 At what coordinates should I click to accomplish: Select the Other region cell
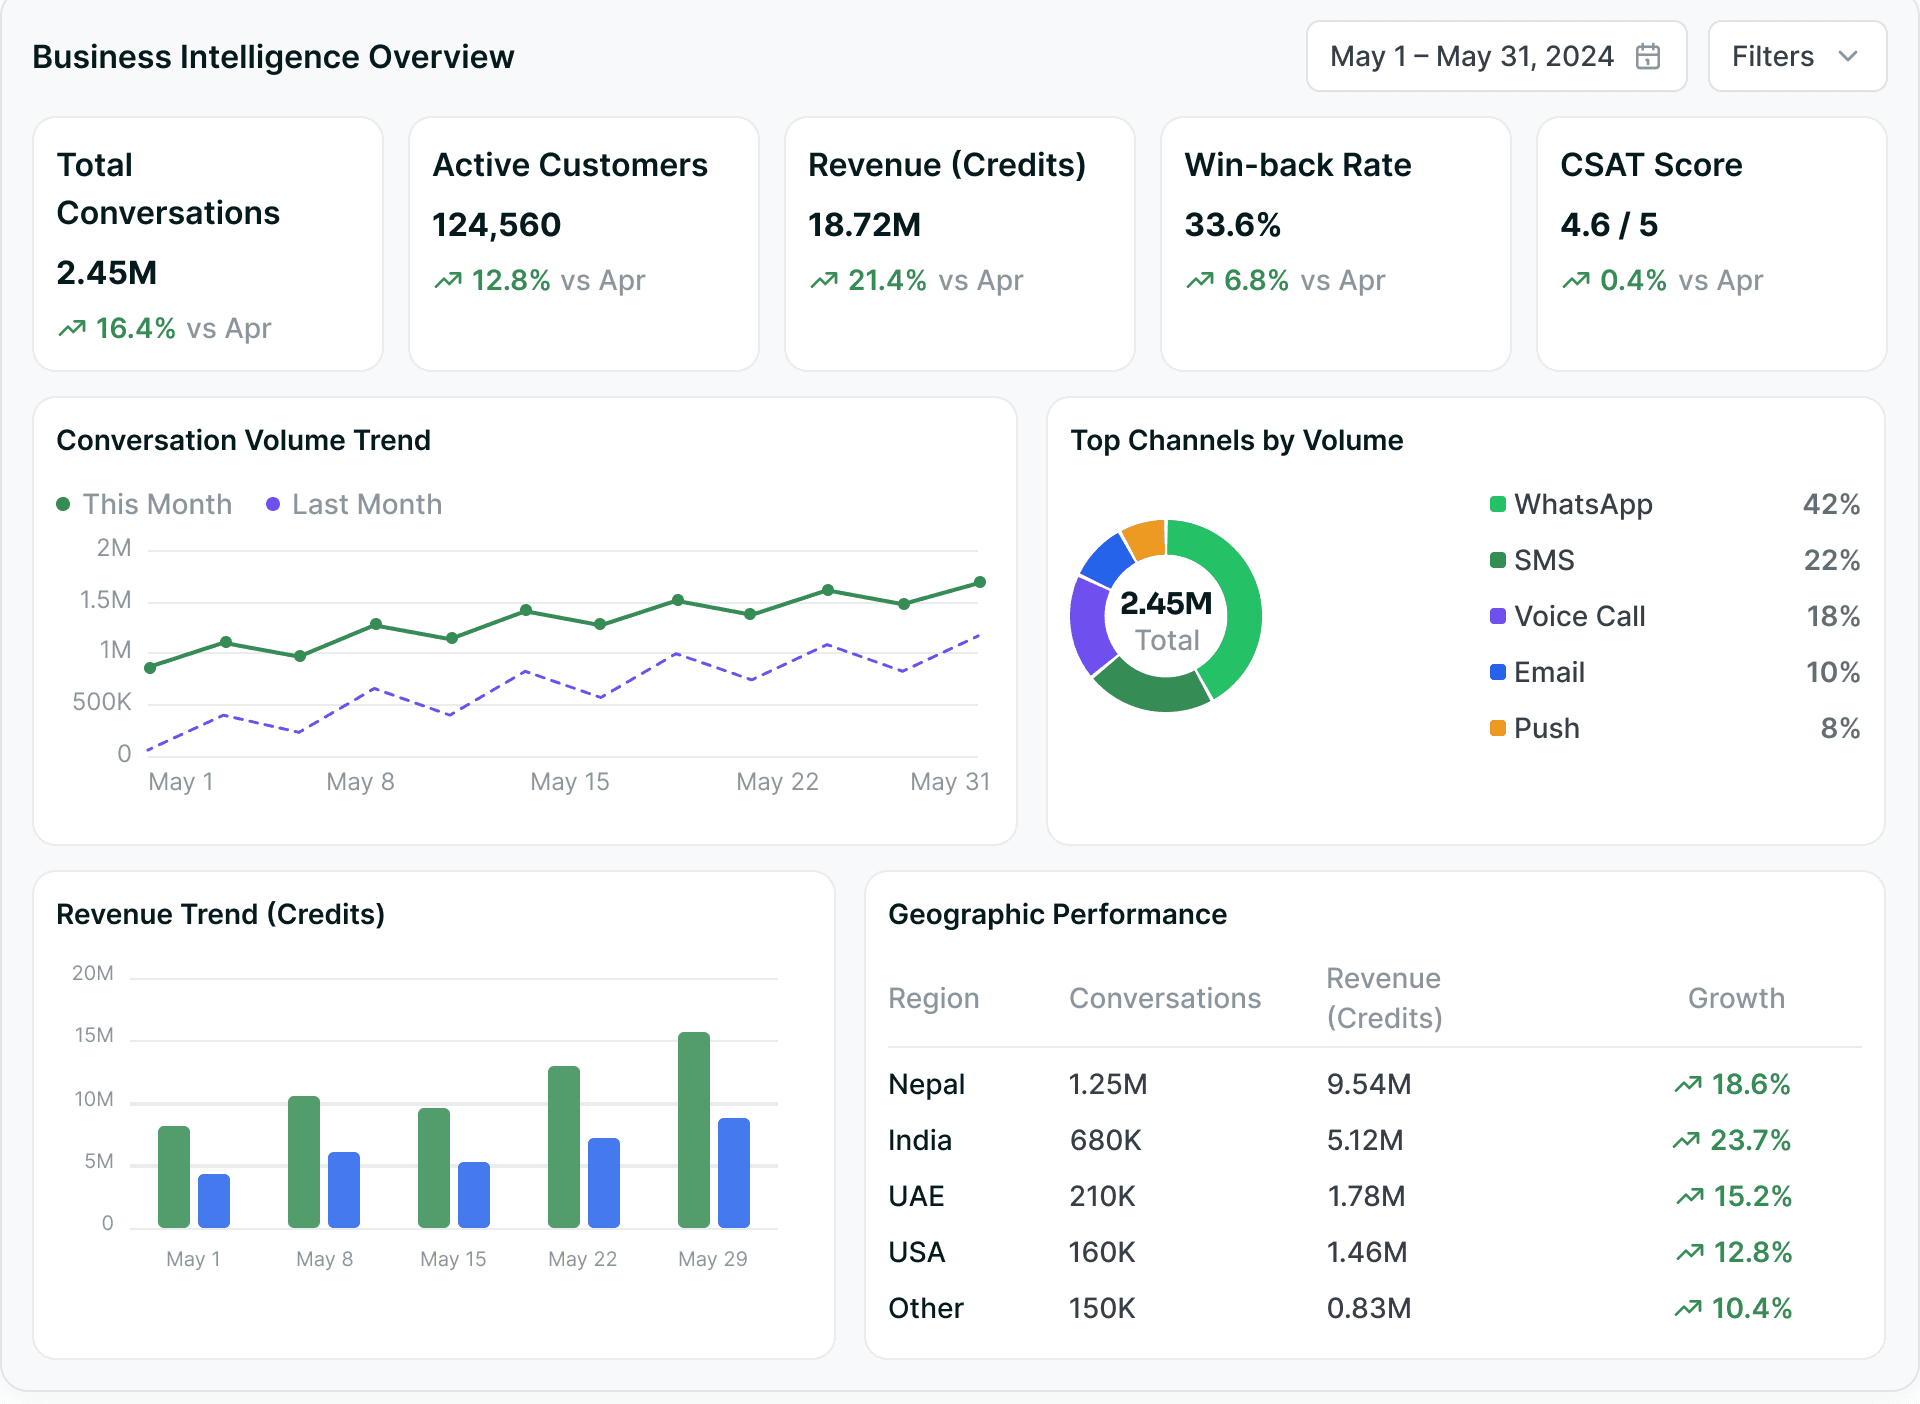coord(926,1308)
